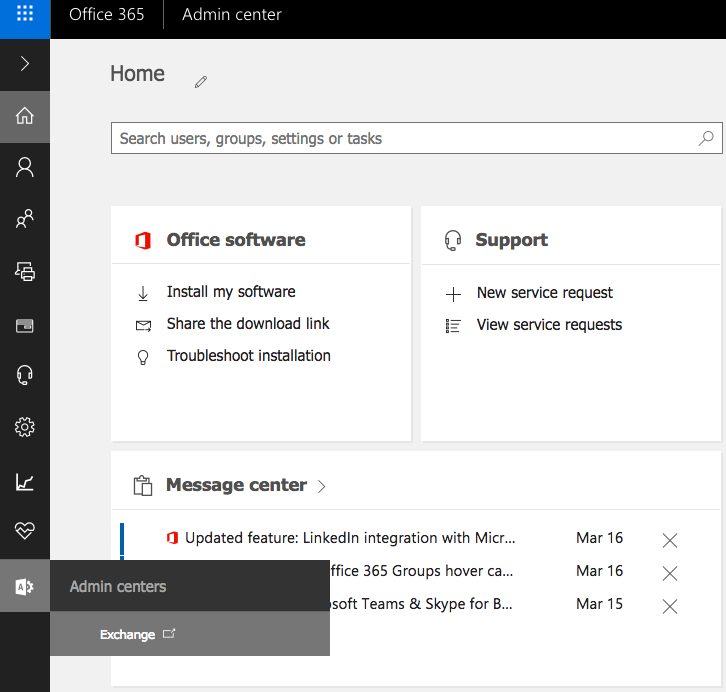Image resolution: width=726 pixels, height=692 pixels.
Task: Open the Teams & Skype for Business message
Action: click(x=421, y=604)
